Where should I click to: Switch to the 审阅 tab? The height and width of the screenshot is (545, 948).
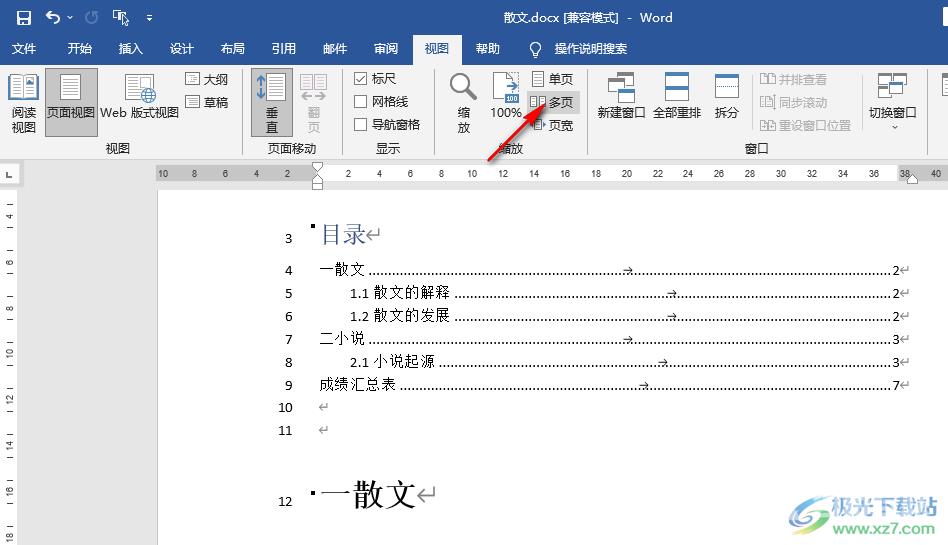[386, 48]
